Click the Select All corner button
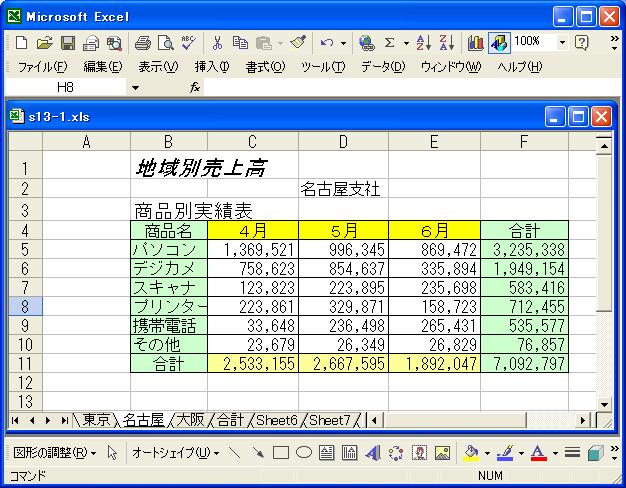 (x=25, y=141)
